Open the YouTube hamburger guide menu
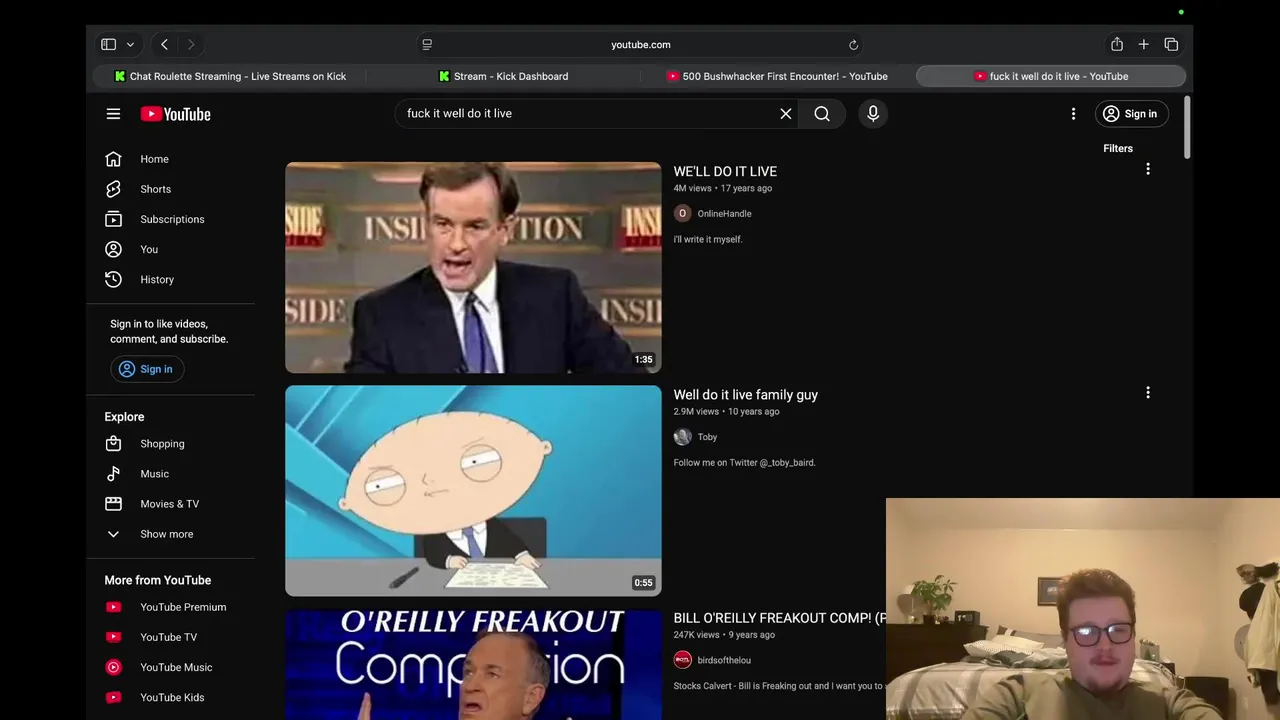1280x720 pixels. click(x=113, y=114)
